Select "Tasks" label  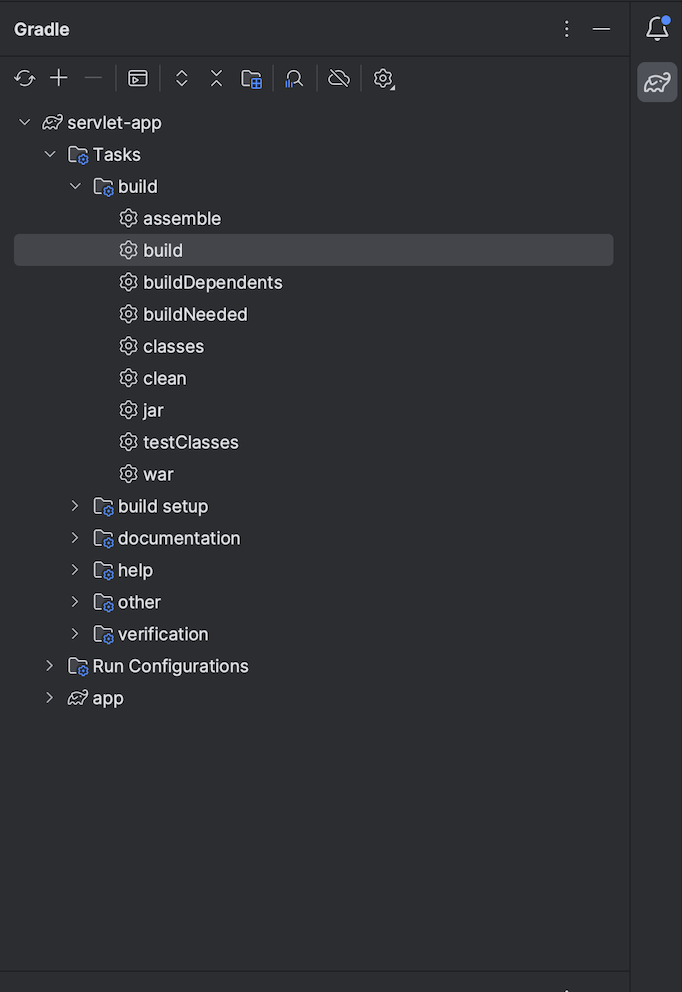[x=116, y=154]
